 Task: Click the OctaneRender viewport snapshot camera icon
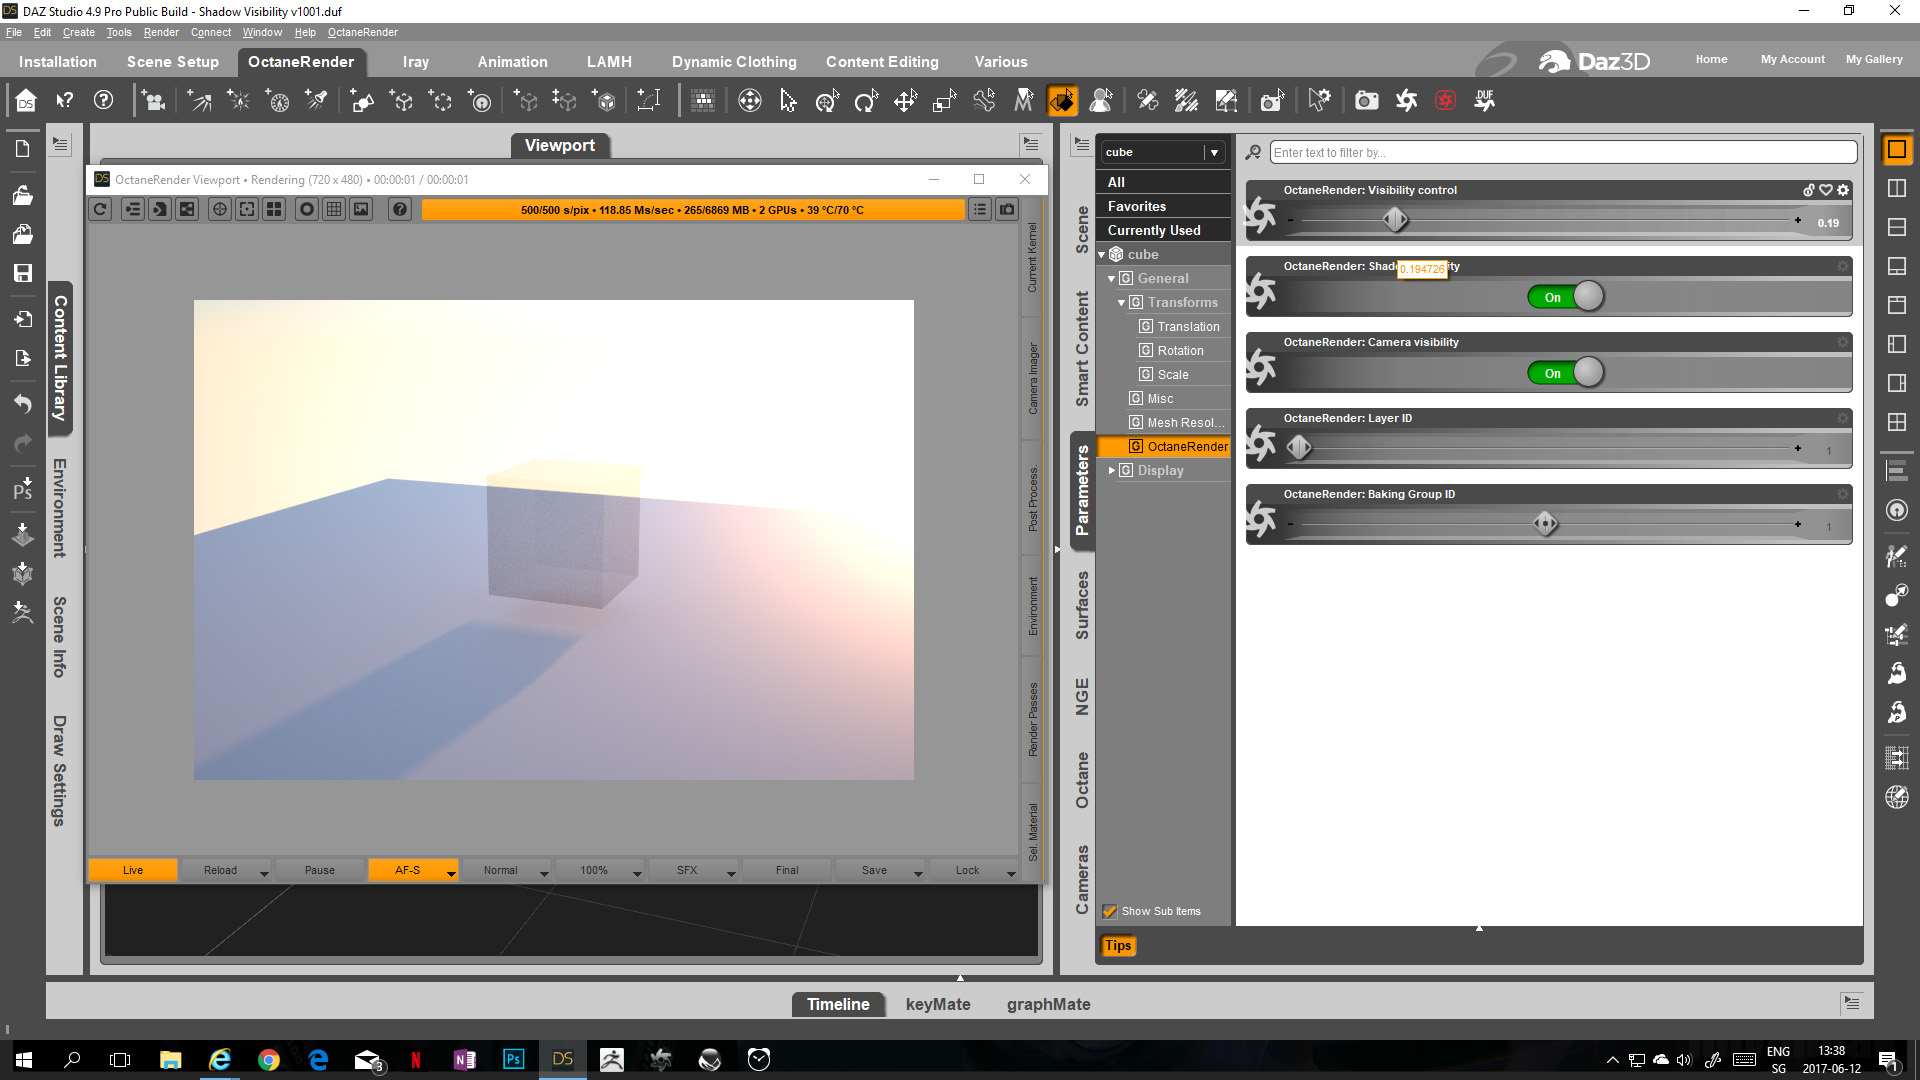(x=1007, y=209)
